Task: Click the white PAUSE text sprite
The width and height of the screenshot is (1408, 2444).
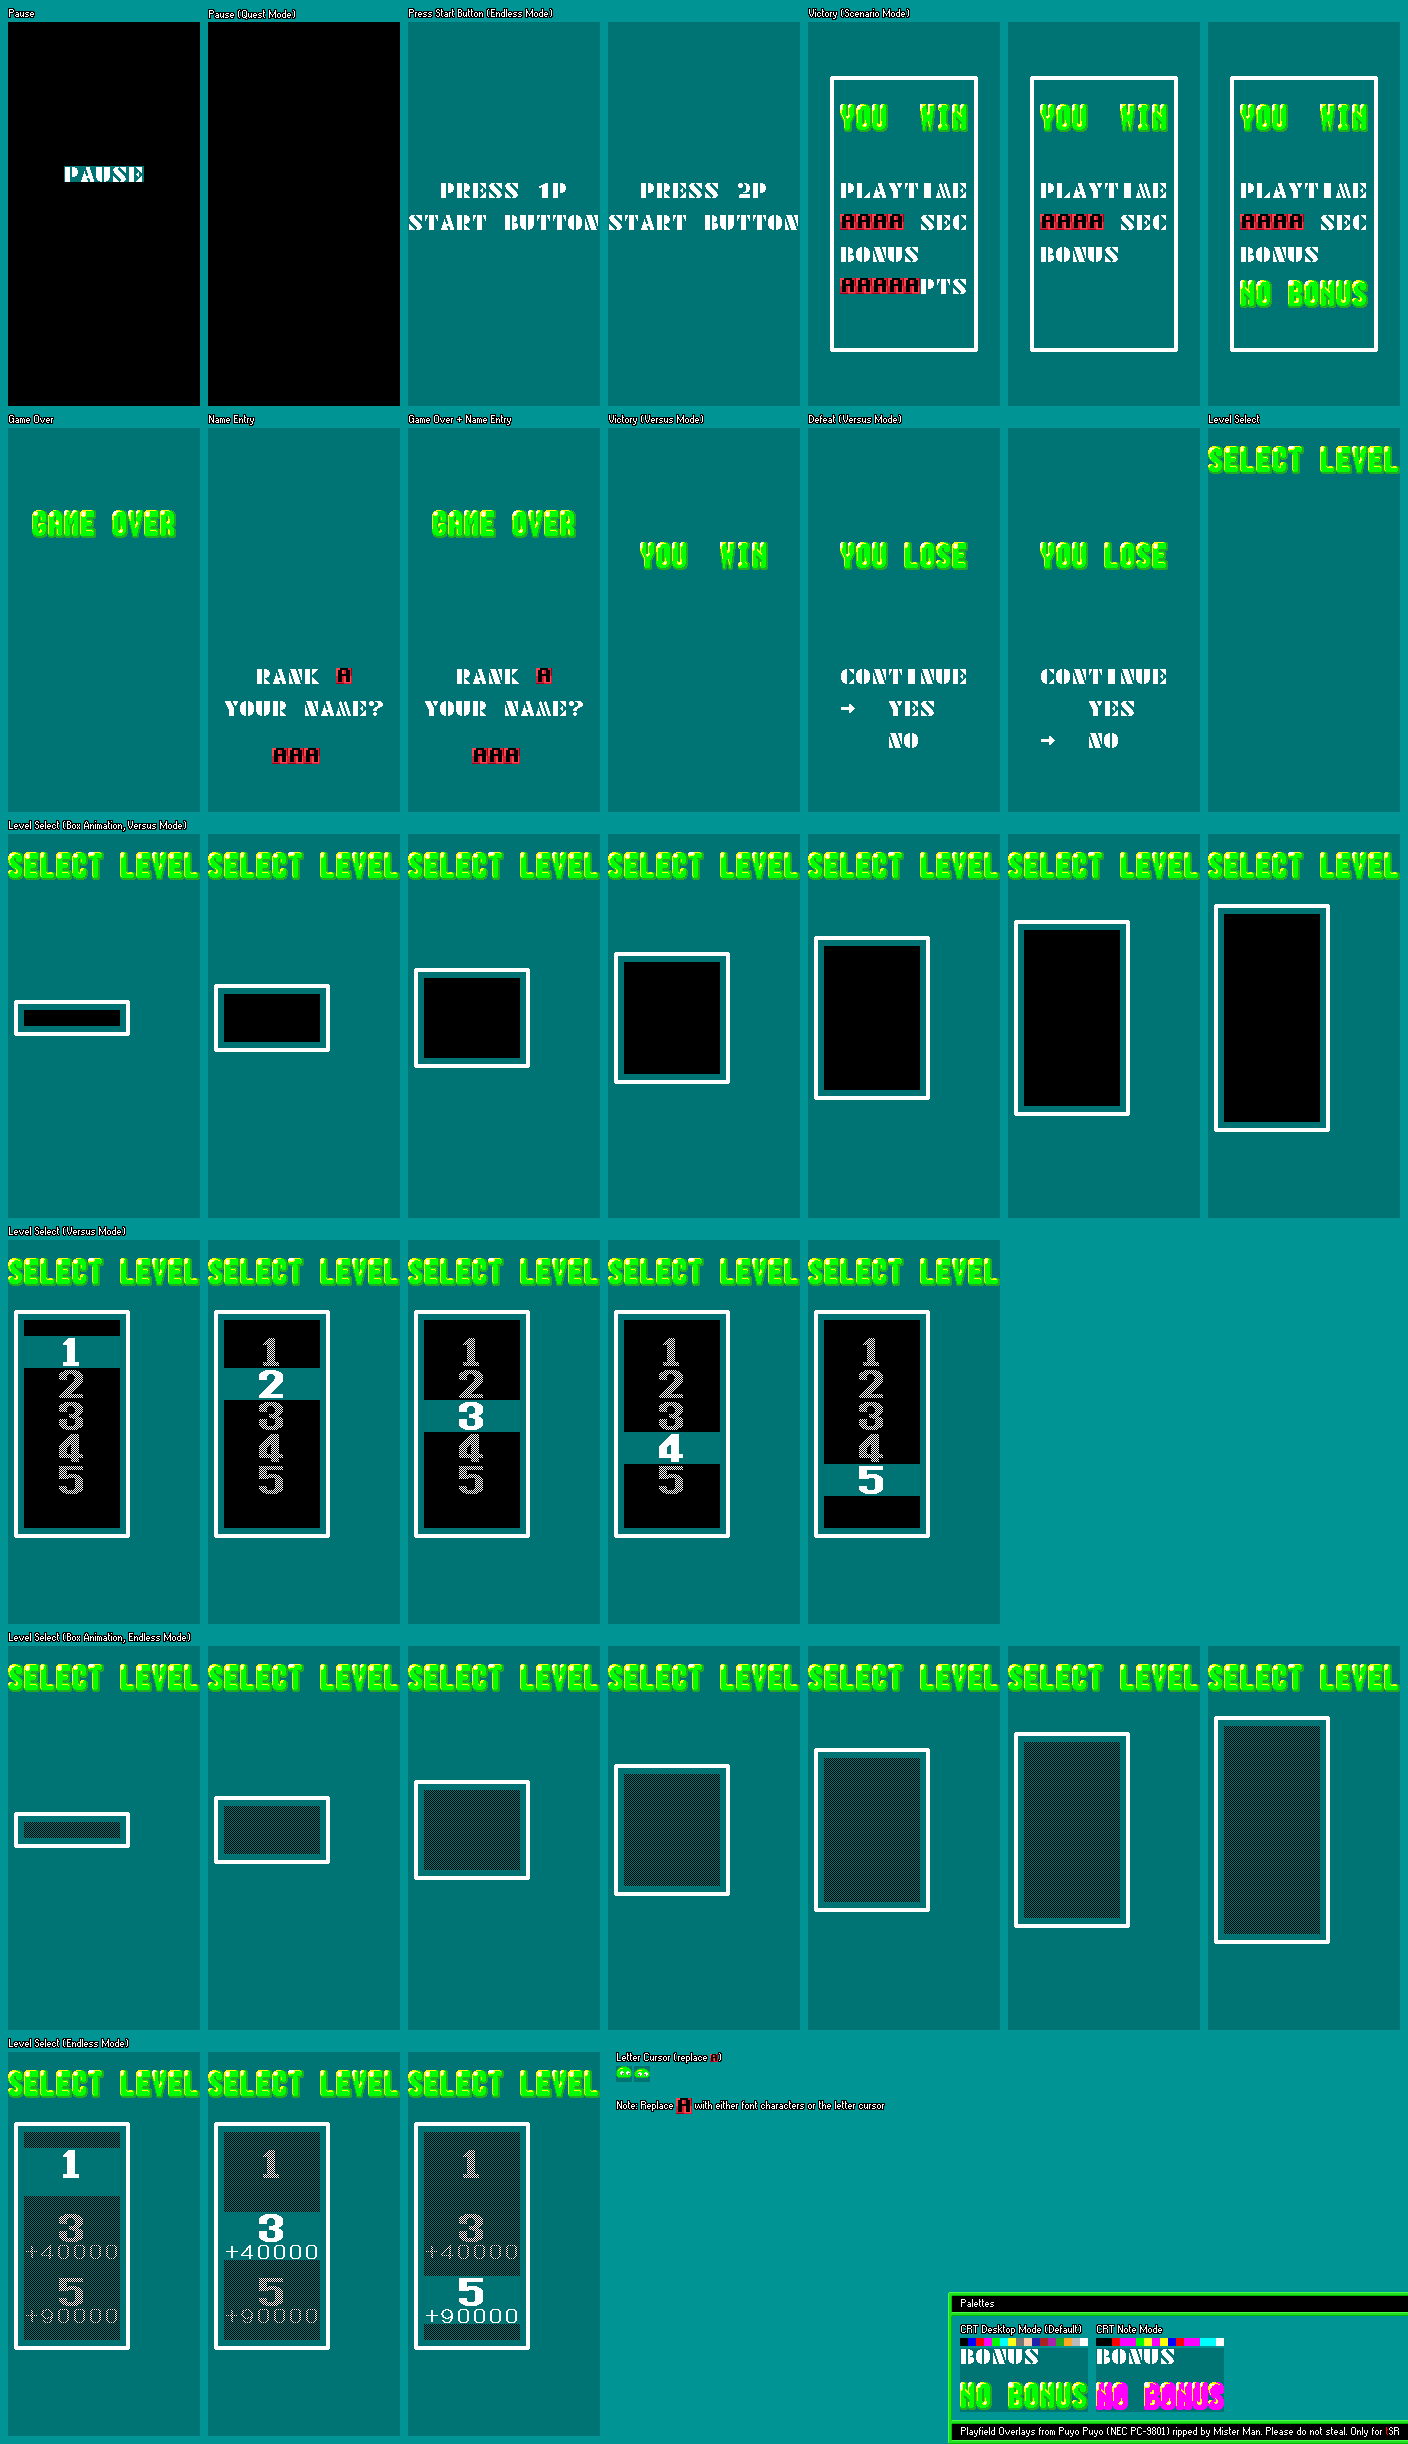Action: (x=104, y=174)
